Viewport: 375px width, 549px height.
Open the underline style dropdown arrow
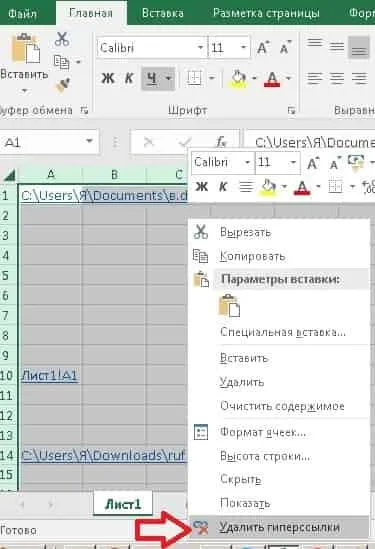point(168,78)
